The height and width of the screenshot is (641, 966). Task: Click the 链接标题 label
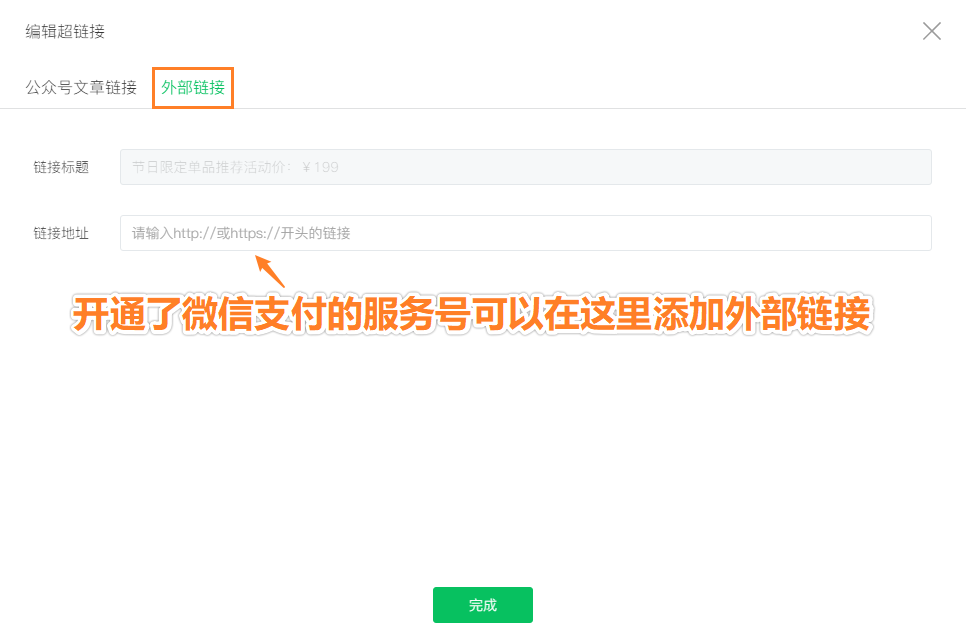[x=61, y=167]
